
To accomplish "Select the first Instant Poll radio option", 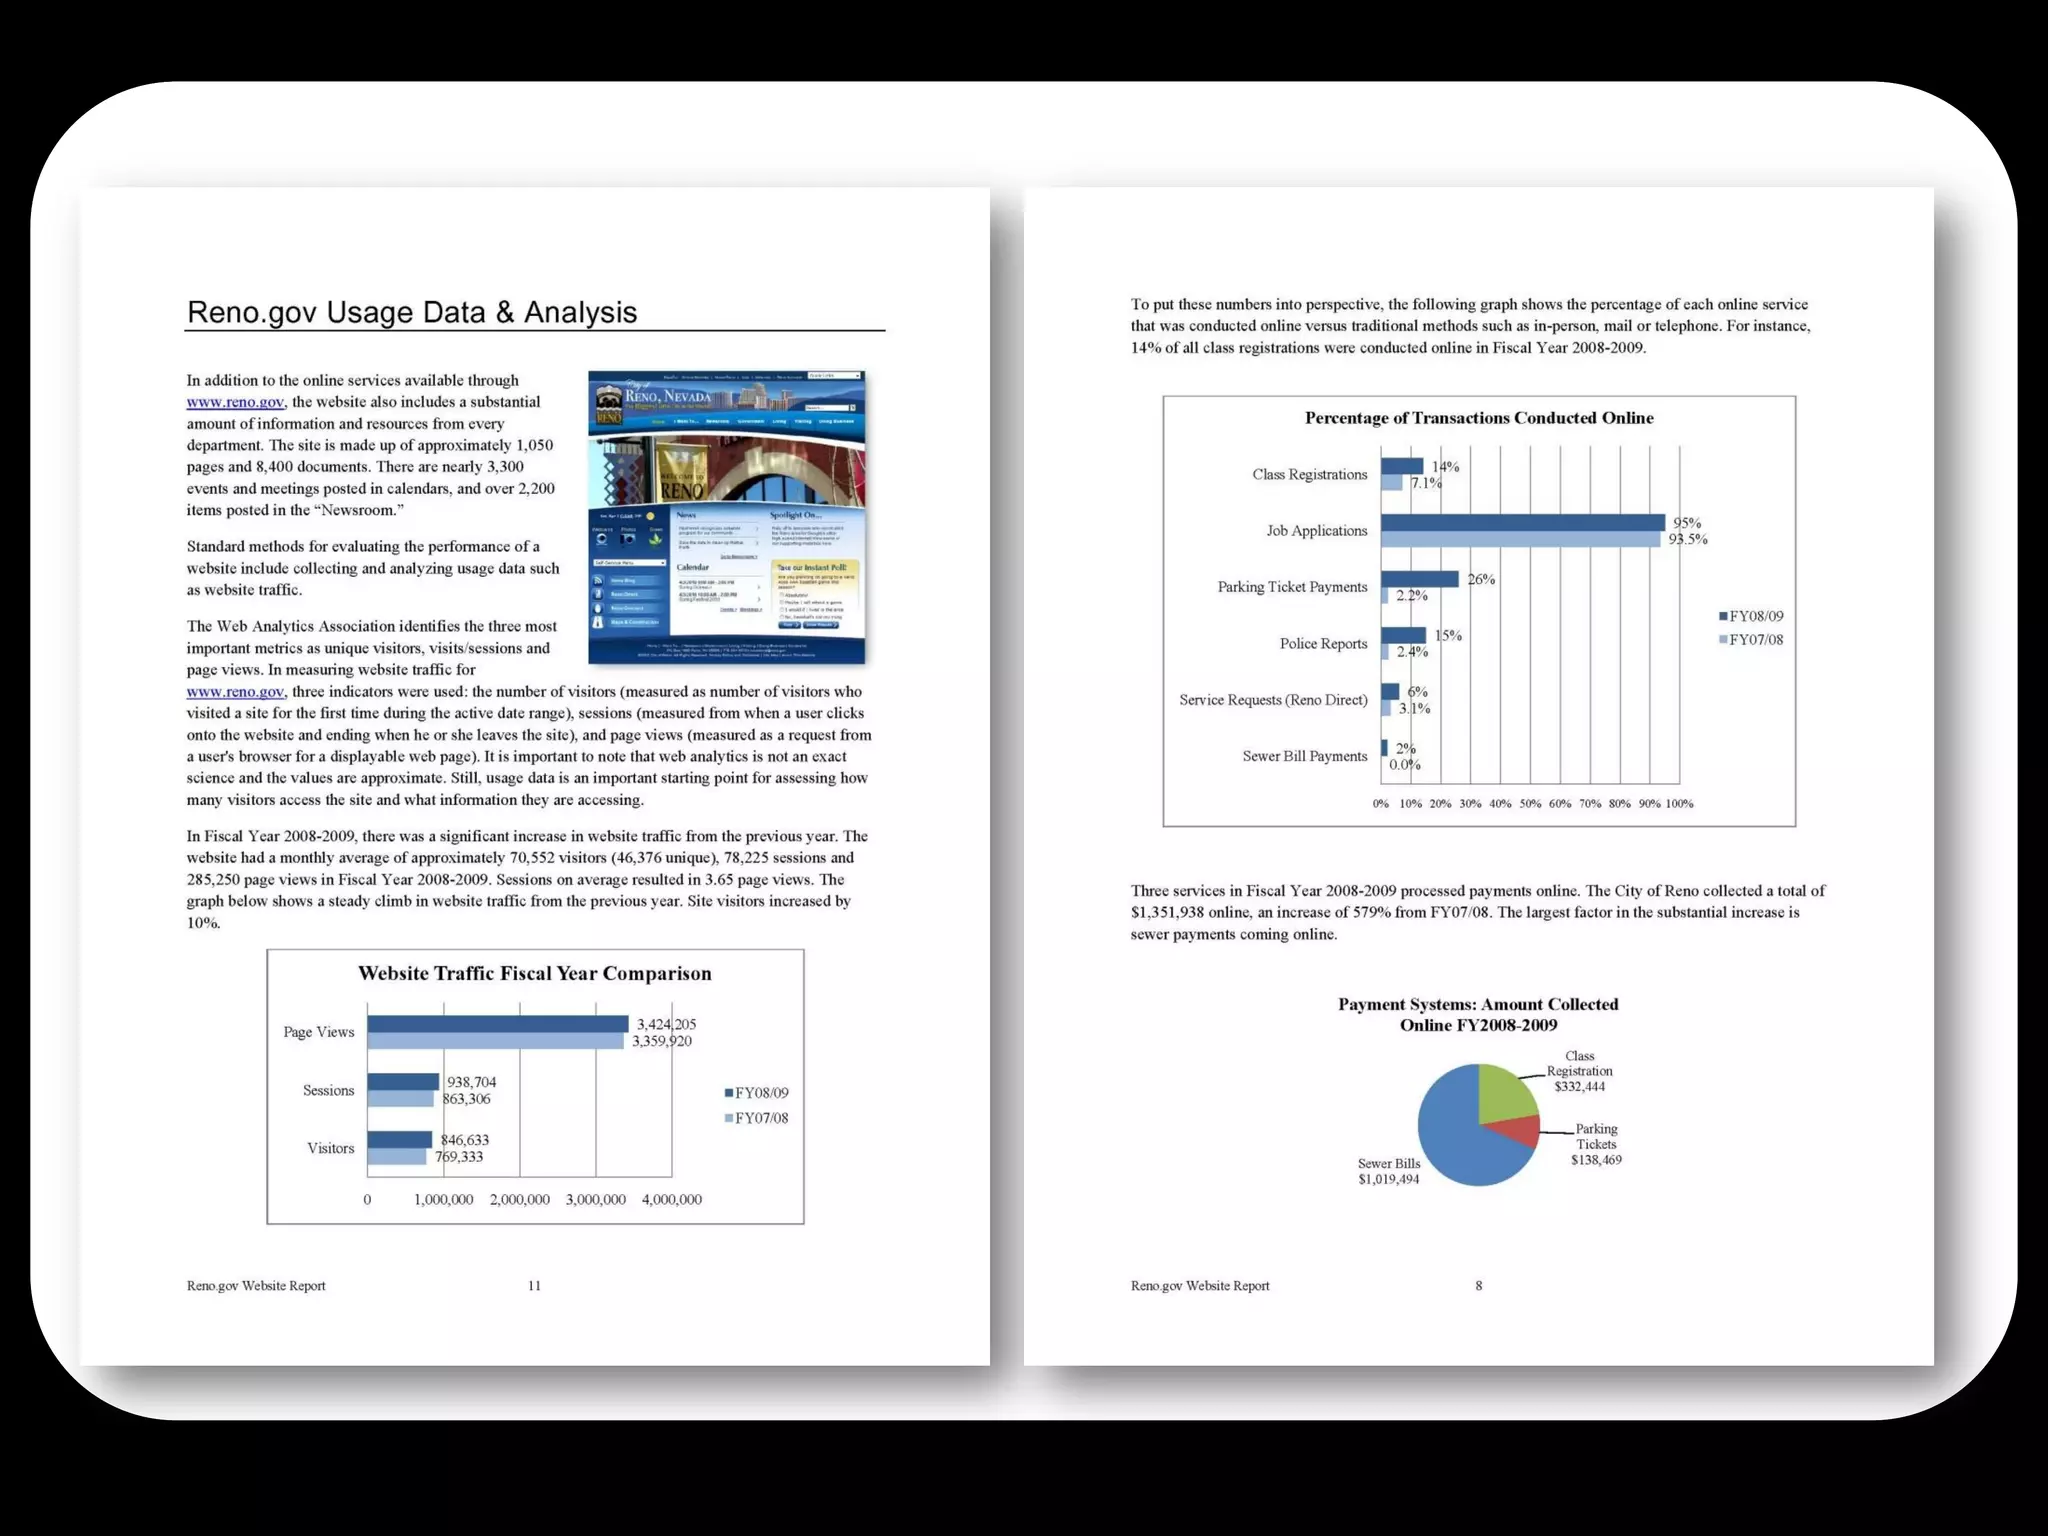I will pyautogui.click(x=781, y=594).
